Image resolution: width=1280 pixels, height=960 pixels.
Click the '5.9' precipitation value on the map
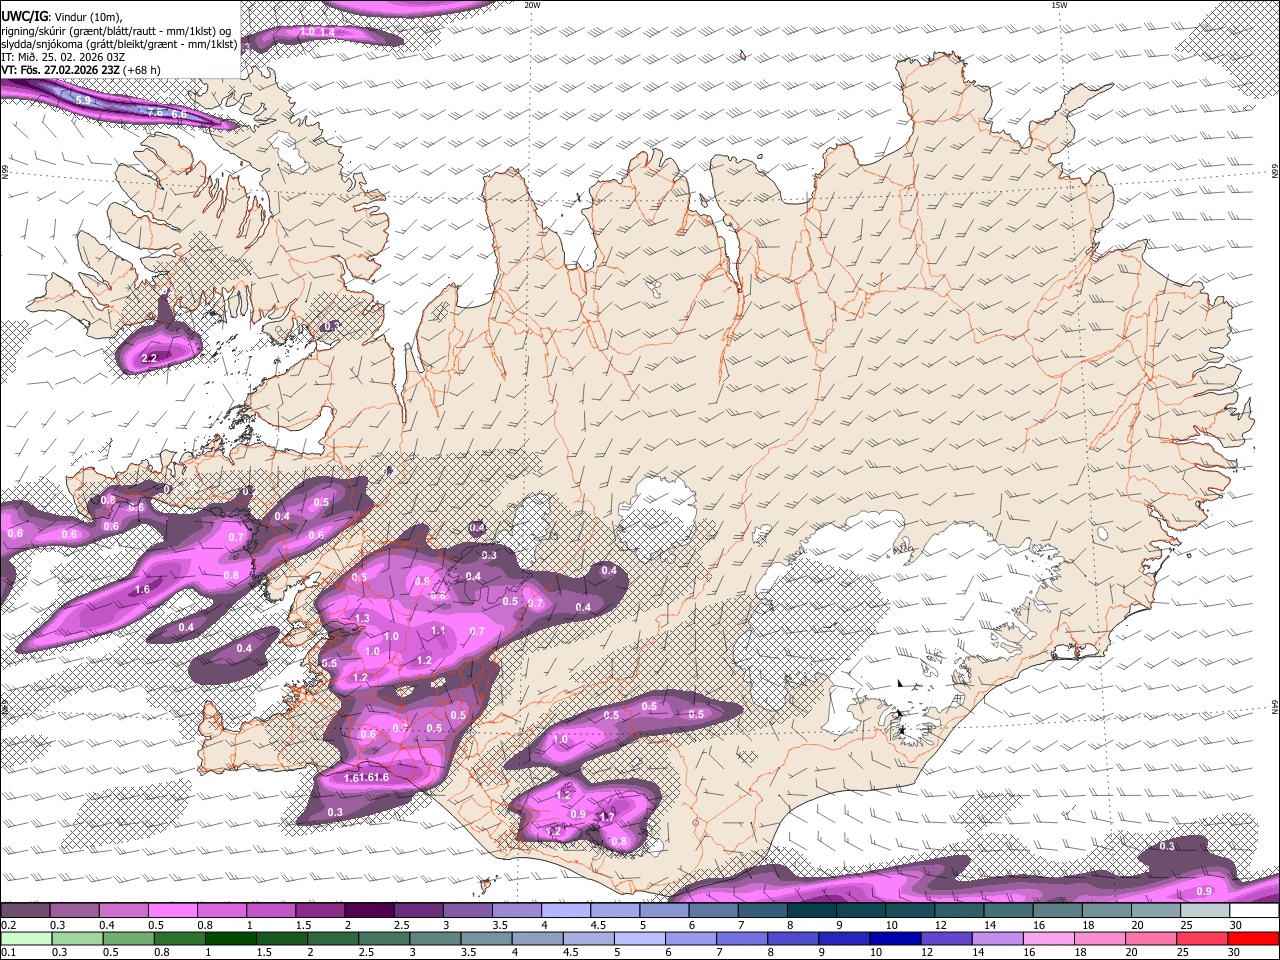click(x=83, y=100)
